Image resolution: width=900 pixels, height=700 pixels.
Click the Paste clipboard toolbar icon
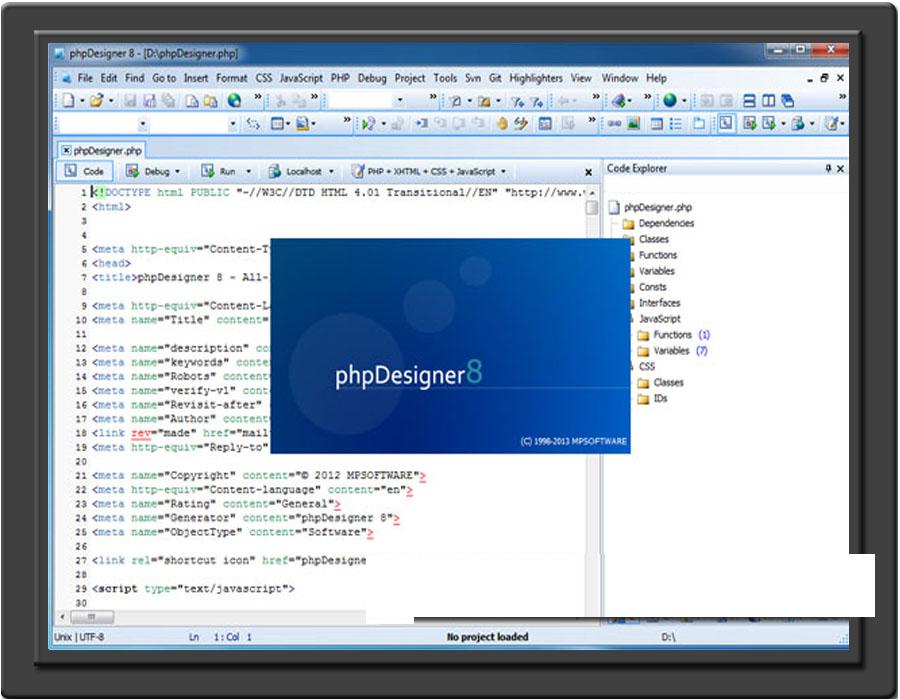tap(211, 101)
